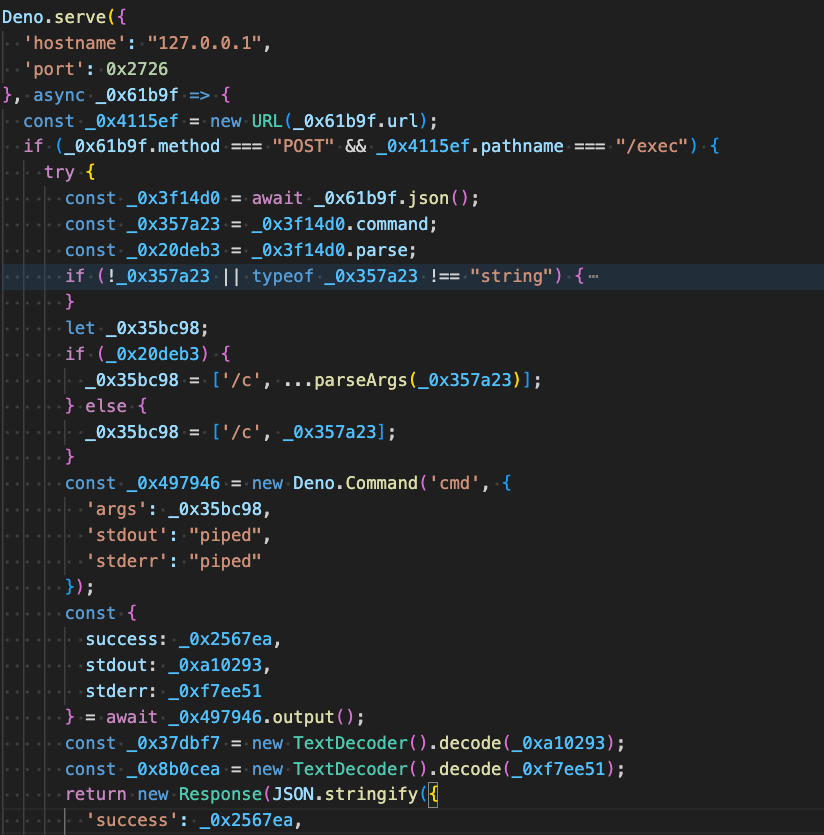Screen dimensions: 824x835
Task: Click the output method call
Action: pyautogui.click(x=304, y=717)
